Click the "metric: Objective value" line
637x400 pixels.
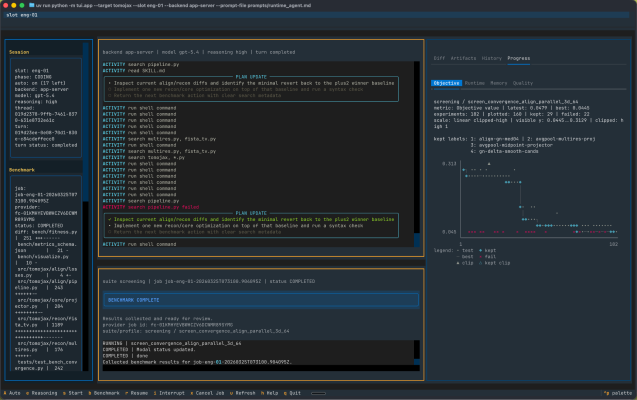point(511,108)
